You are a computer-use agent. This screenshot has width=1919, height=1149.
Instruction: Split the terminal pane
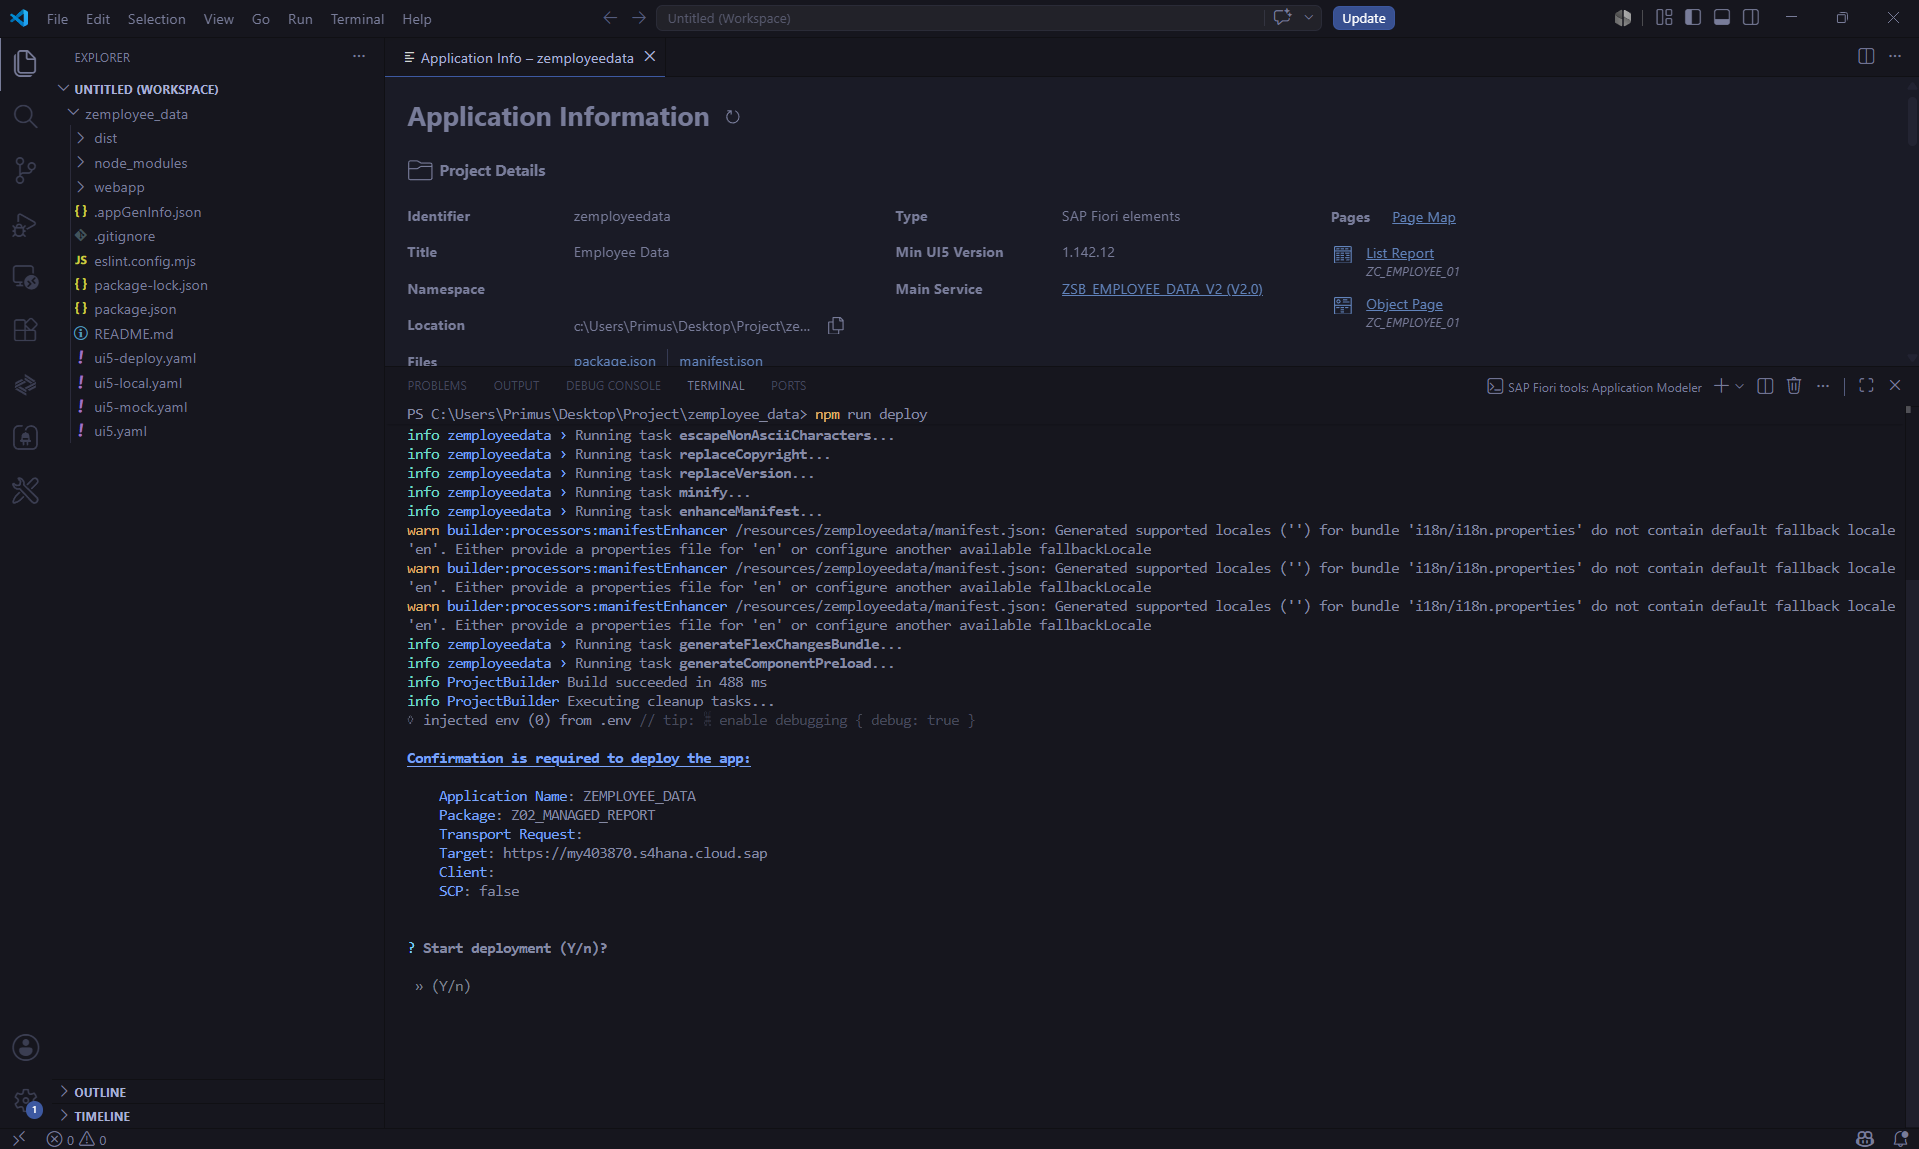click(x=1765, y=386)
